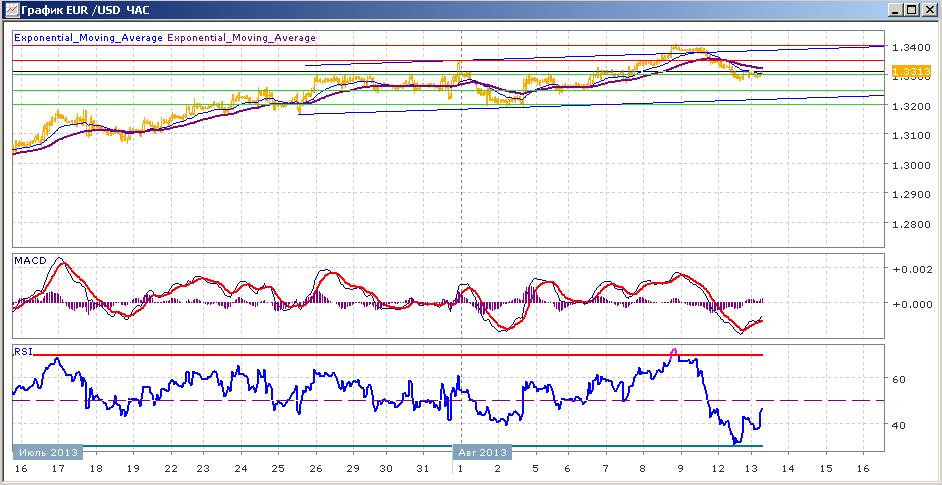Click date label 1 on time axis
942x485 pixels.
pyautogui.click(x=460, y=468)
